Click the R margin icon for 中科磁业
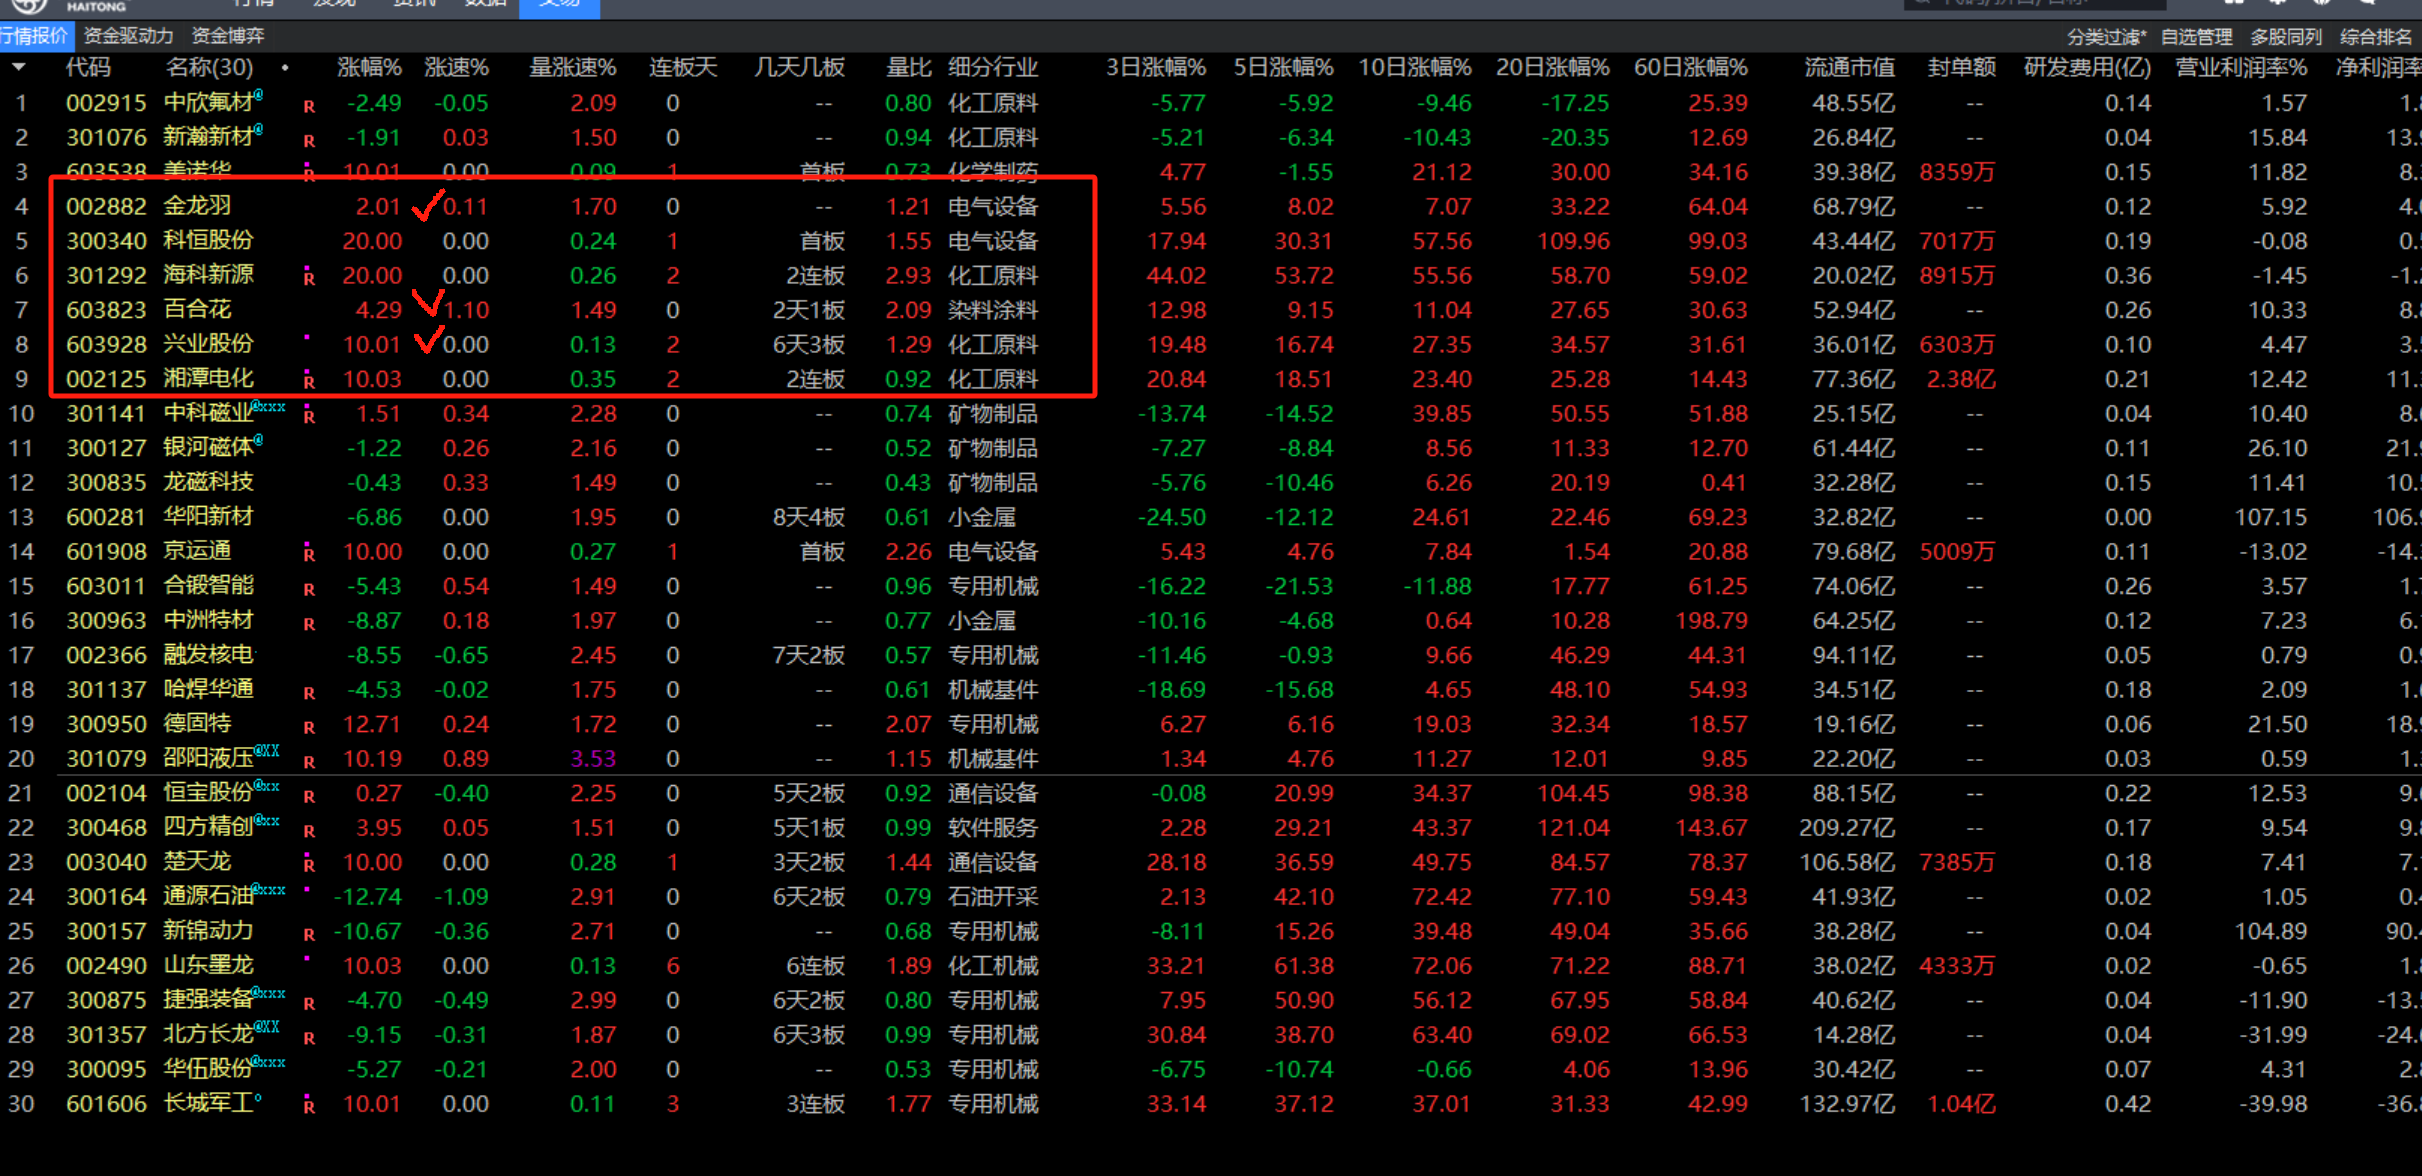 click(x=309, y=416)
